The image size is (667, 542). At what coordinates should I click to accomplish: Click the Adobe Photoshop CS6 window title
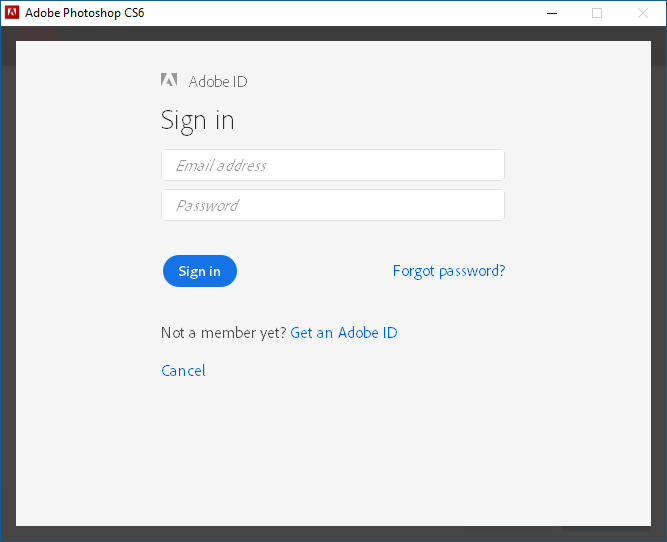click(85, 13)
